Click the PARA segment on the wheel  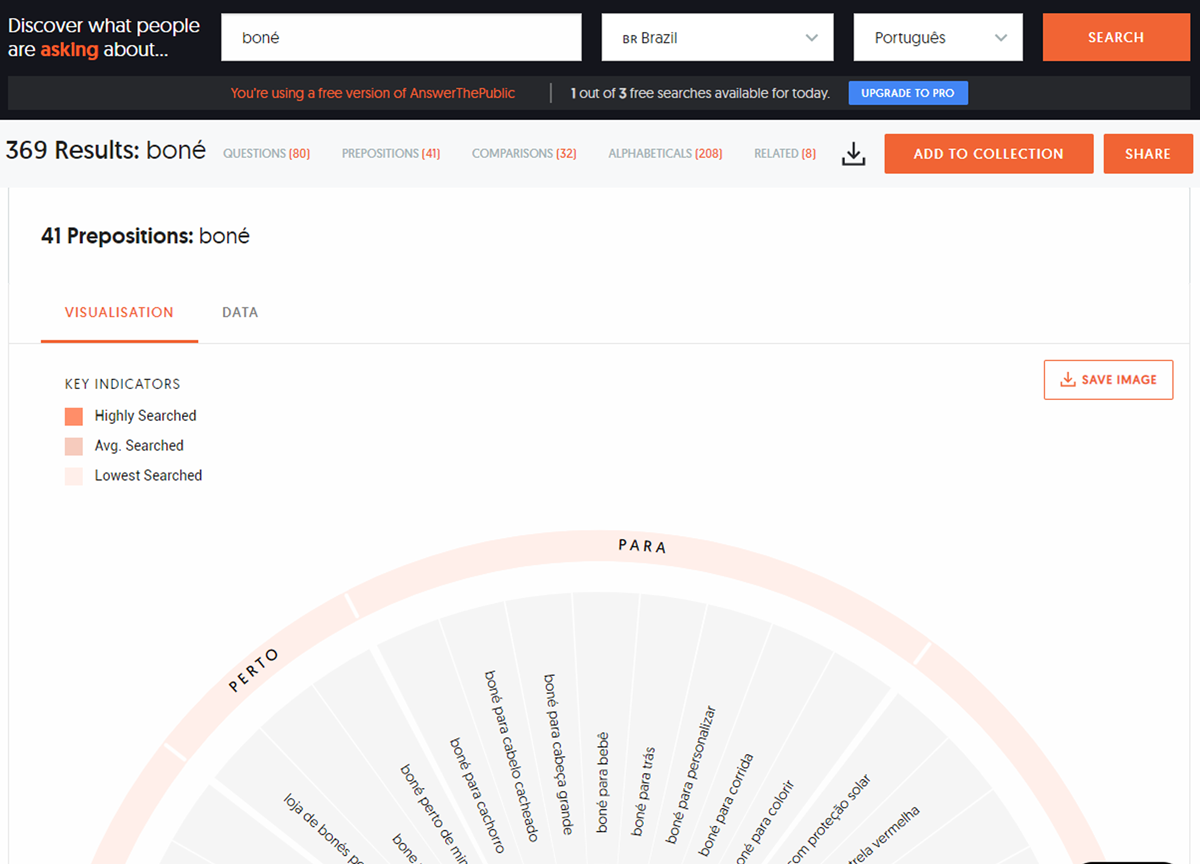point(642,546)
